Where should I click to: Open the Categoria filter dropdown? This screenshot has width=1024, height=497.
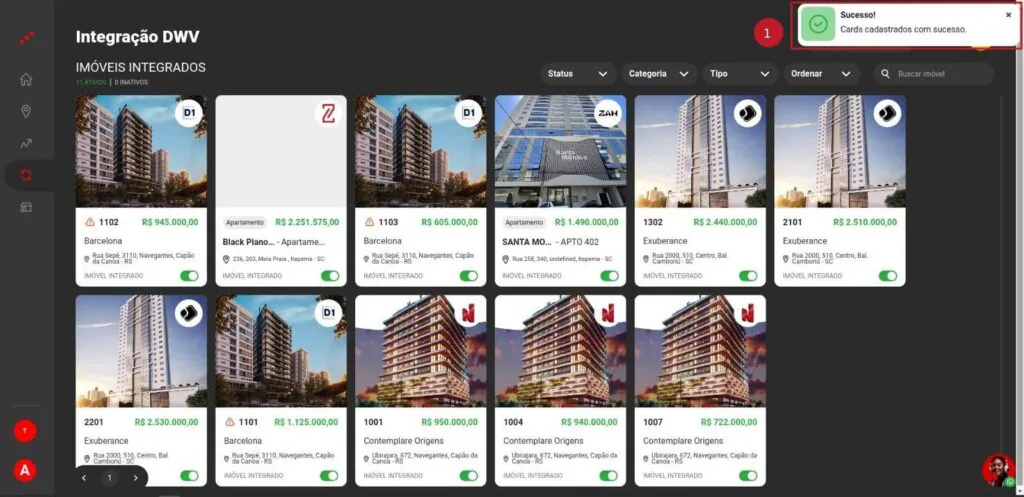(658, 74)
